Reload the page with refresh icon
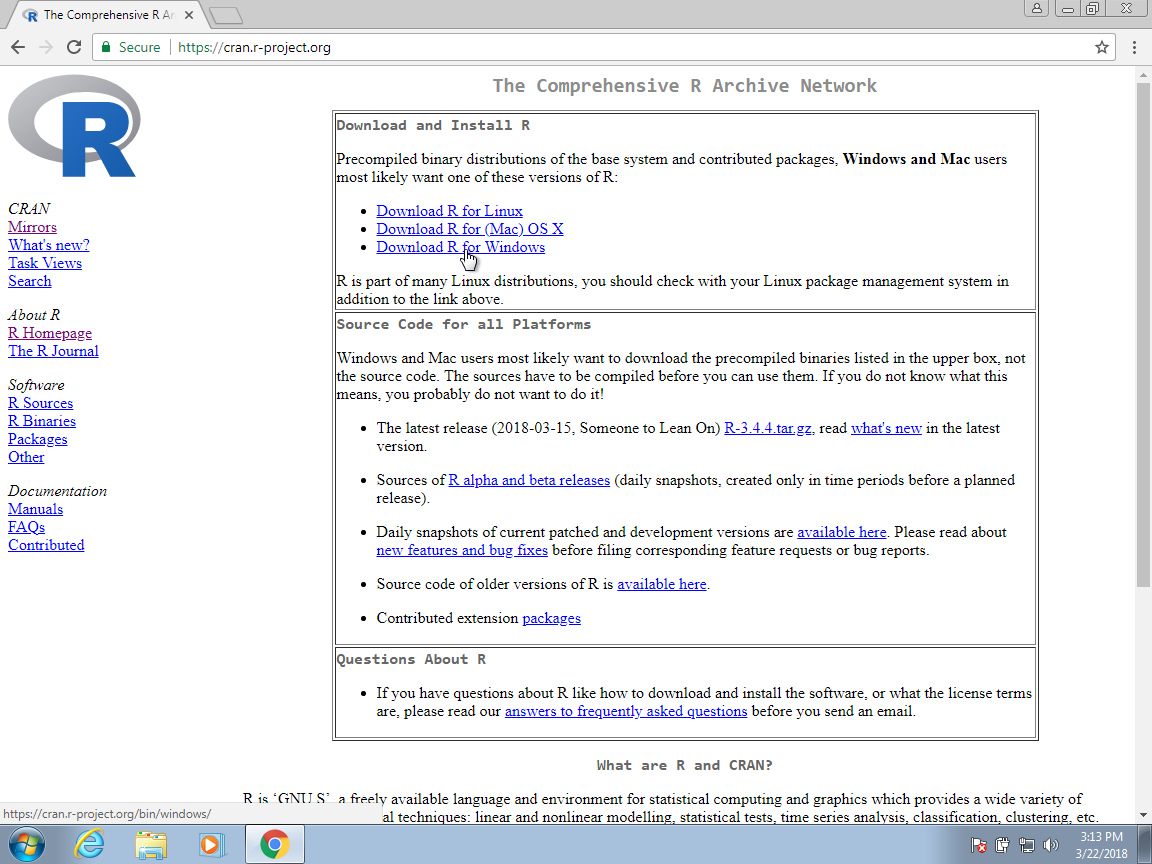This screenshot has width=1152, height=864. (x=74, y=47)
